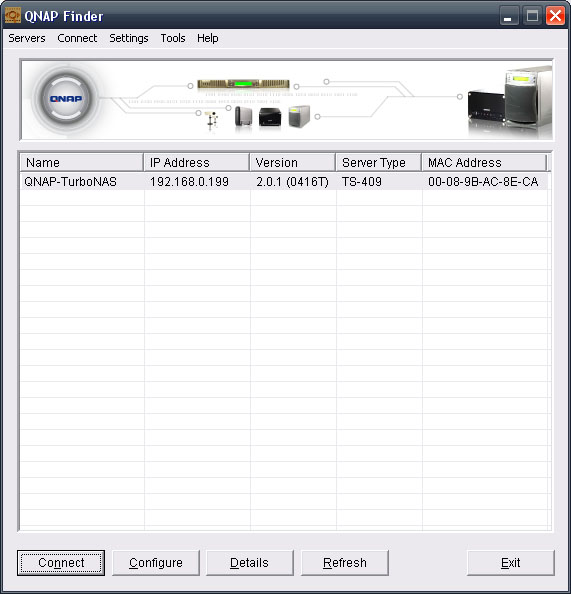Screen dimensions: 571x594
Task: Open server Details
Action: 249,563
